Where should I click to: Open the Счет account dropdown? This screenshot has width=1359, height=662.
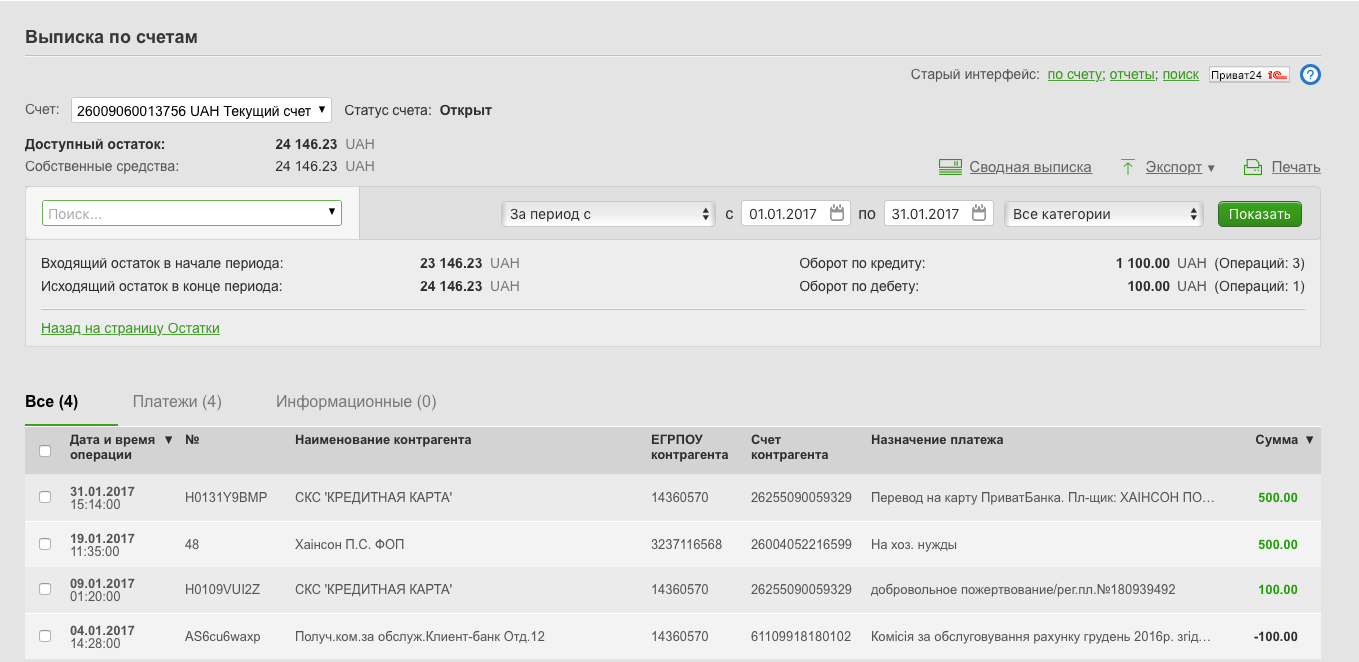[x=201, y=110]
